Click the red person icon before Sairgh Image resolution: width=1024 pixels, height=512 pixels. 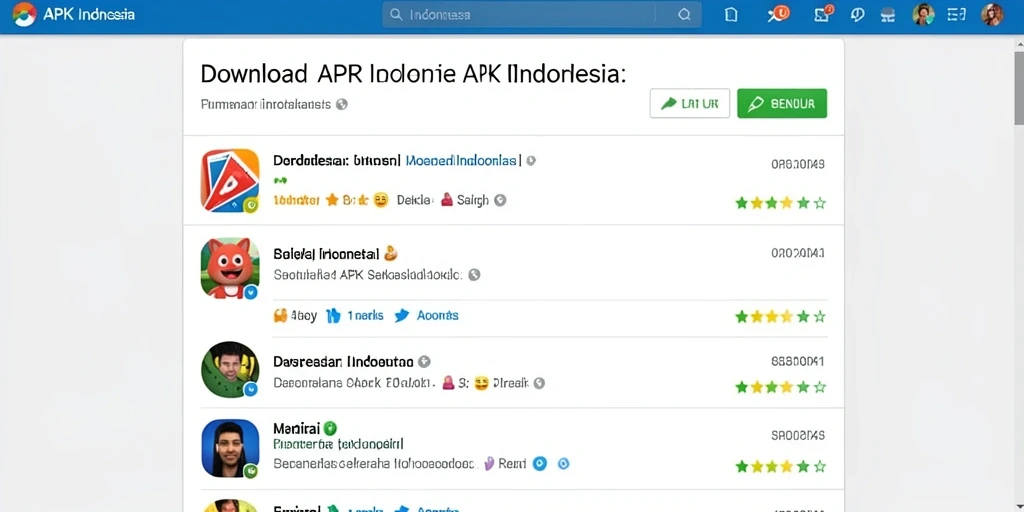(447, 200)
